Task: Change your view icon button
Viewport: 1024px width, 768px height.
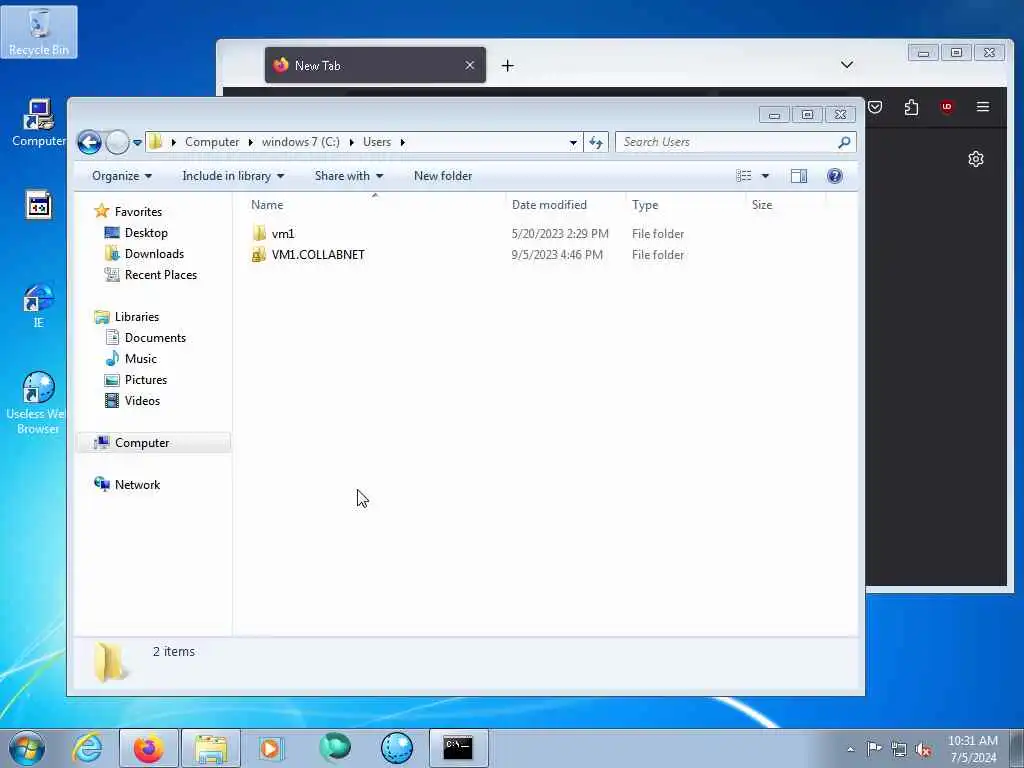Action: click(744, 176)
